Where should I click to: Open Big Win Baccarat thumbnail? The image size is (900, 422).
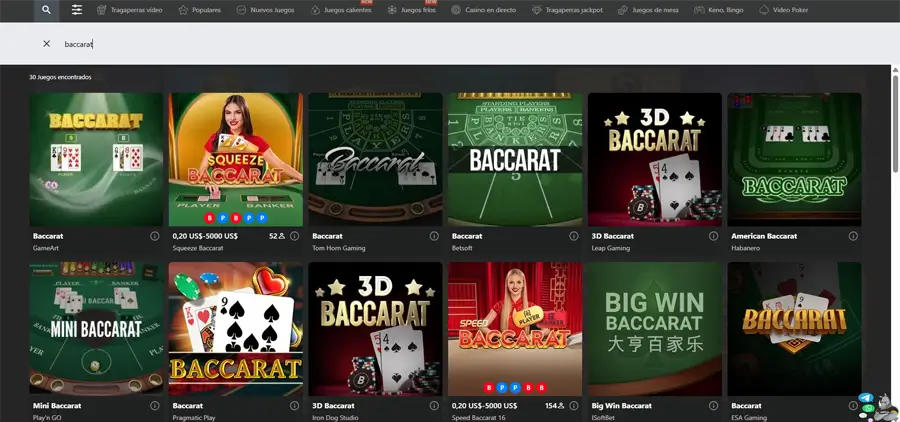click(655, 329)
